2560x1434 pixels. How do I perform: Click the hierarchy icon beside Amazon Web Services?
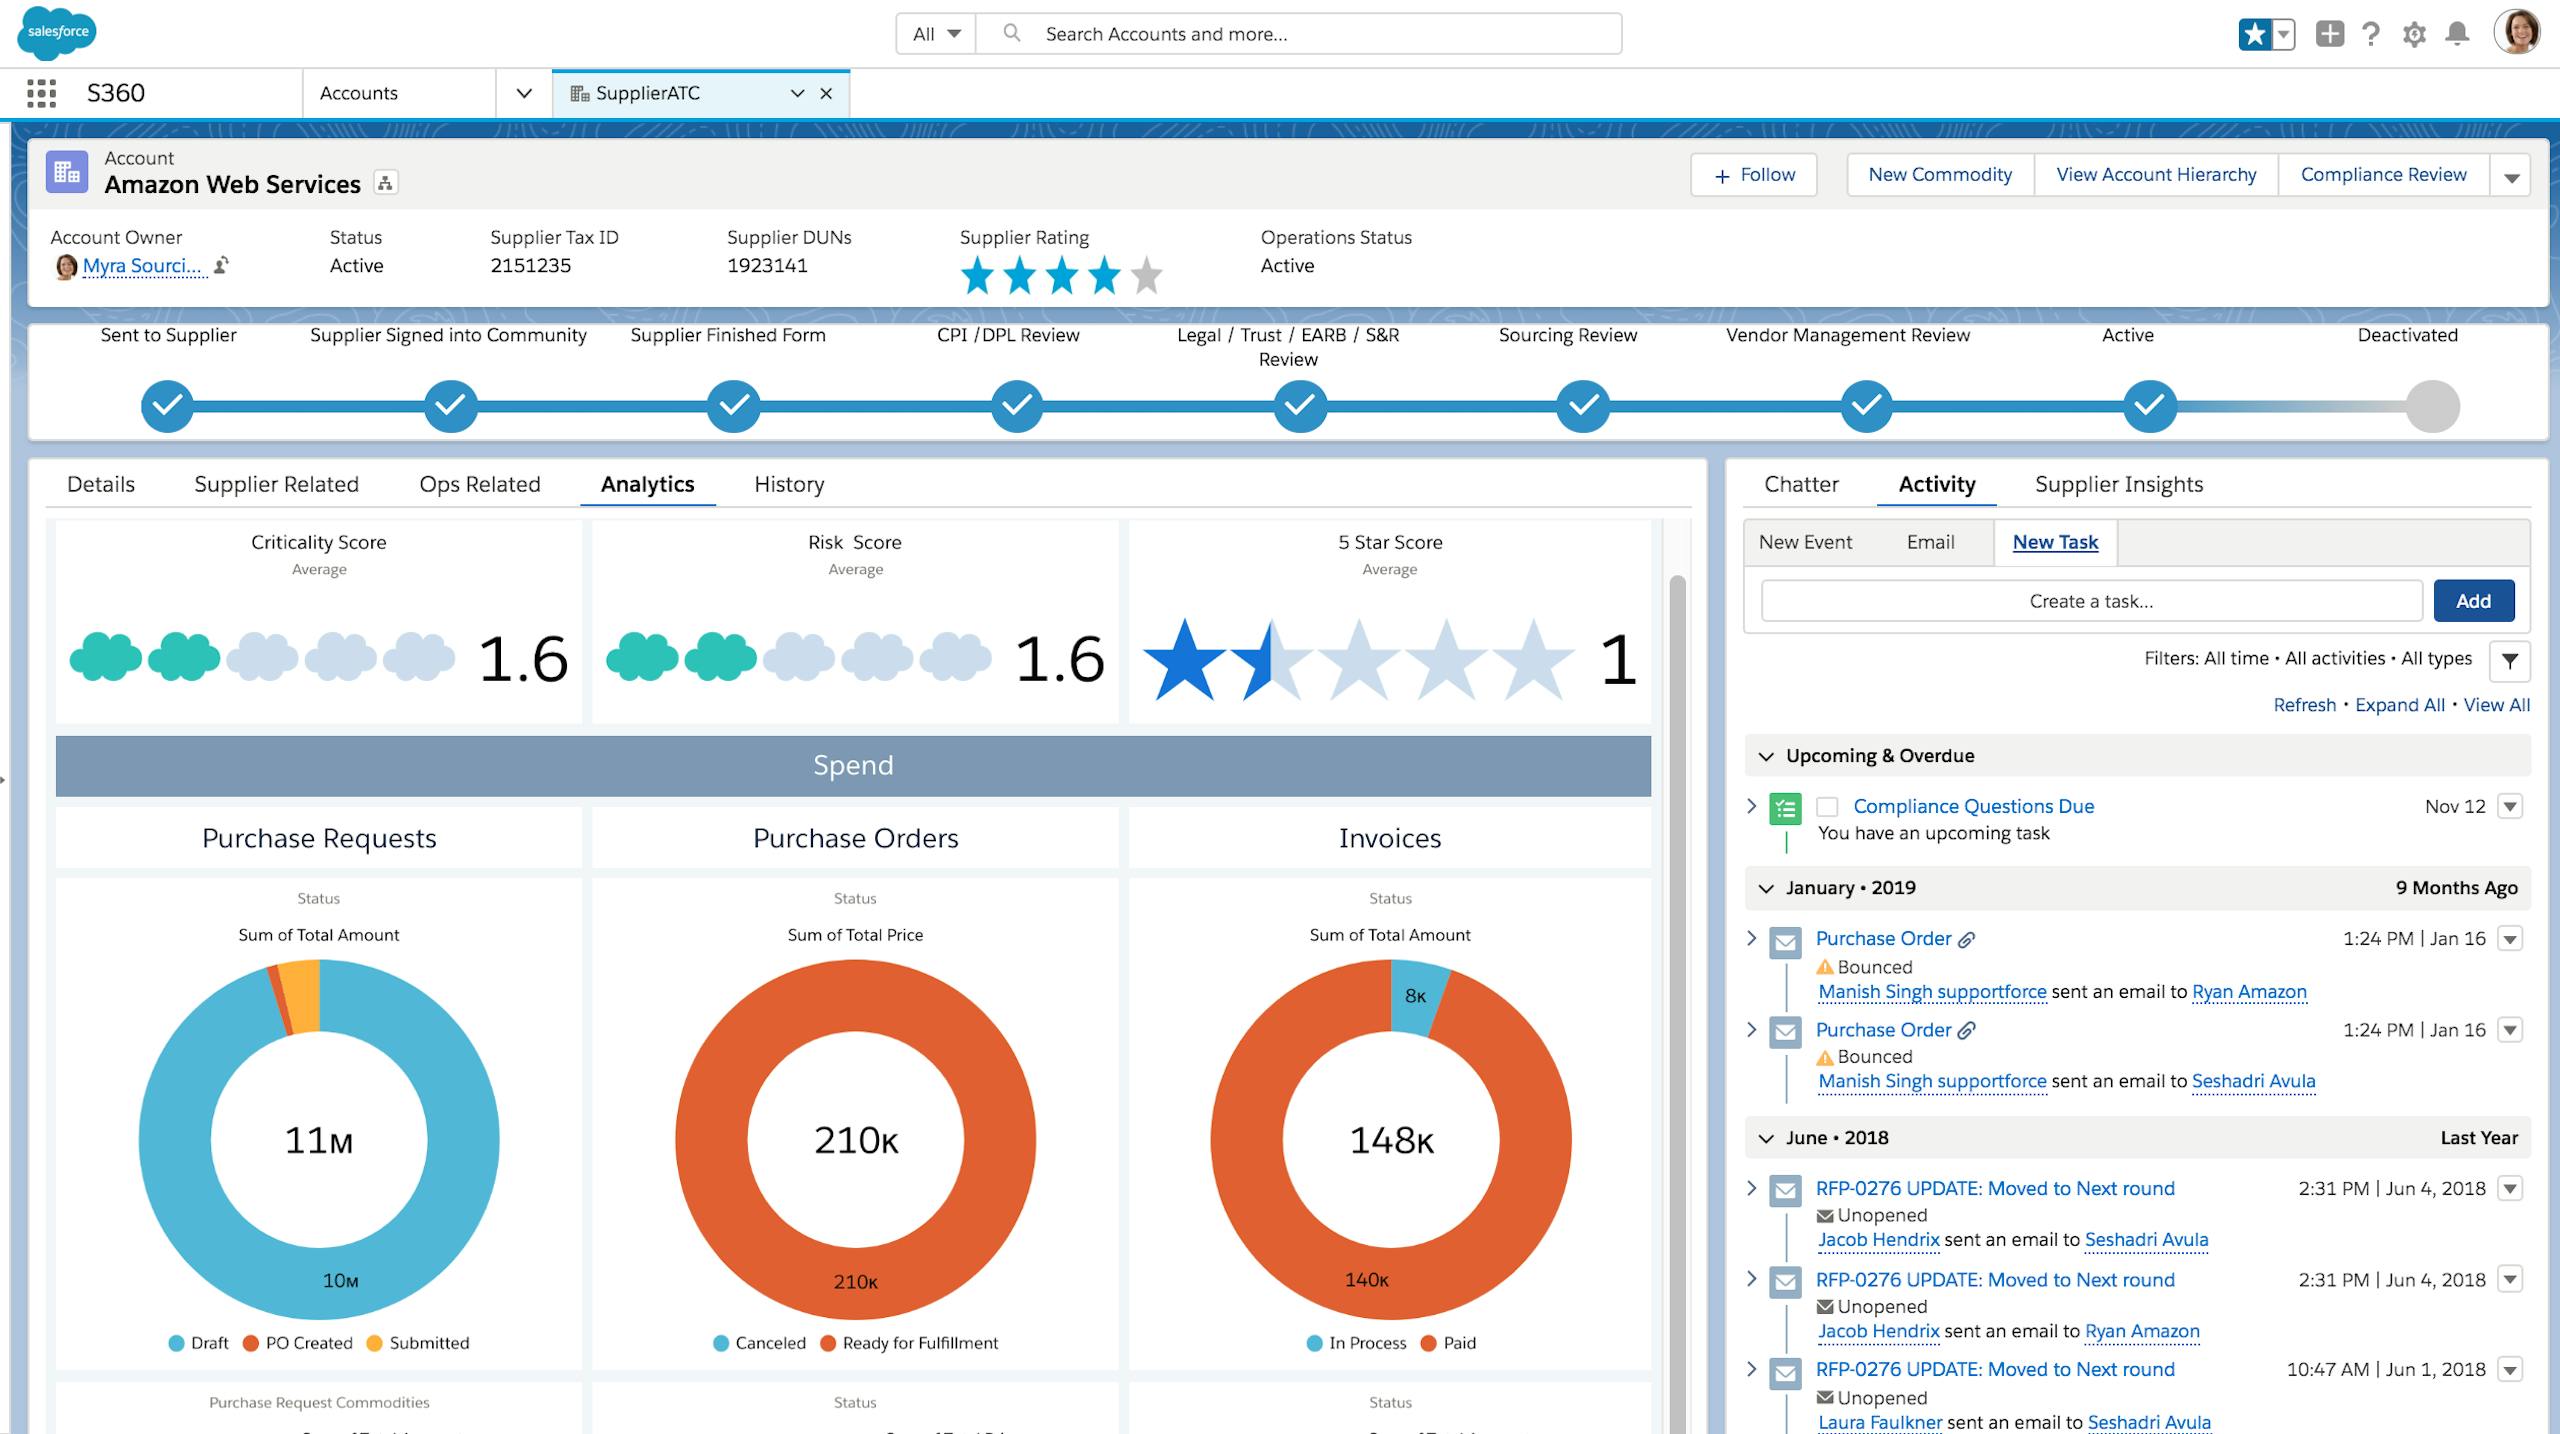tap(386, 183)
